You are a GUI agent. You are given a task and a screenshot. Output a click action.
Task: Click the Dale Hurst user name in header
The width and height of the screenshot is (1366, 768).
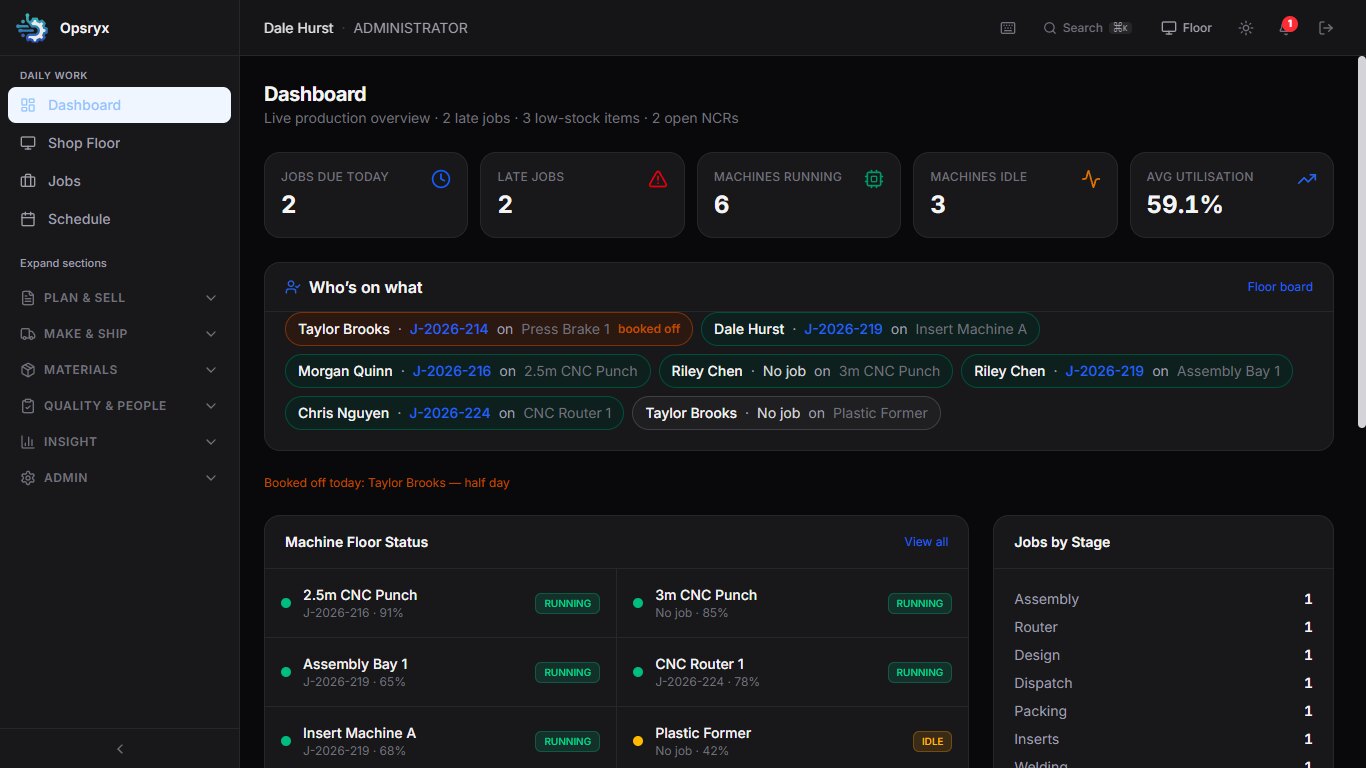[x=299, y=28]
